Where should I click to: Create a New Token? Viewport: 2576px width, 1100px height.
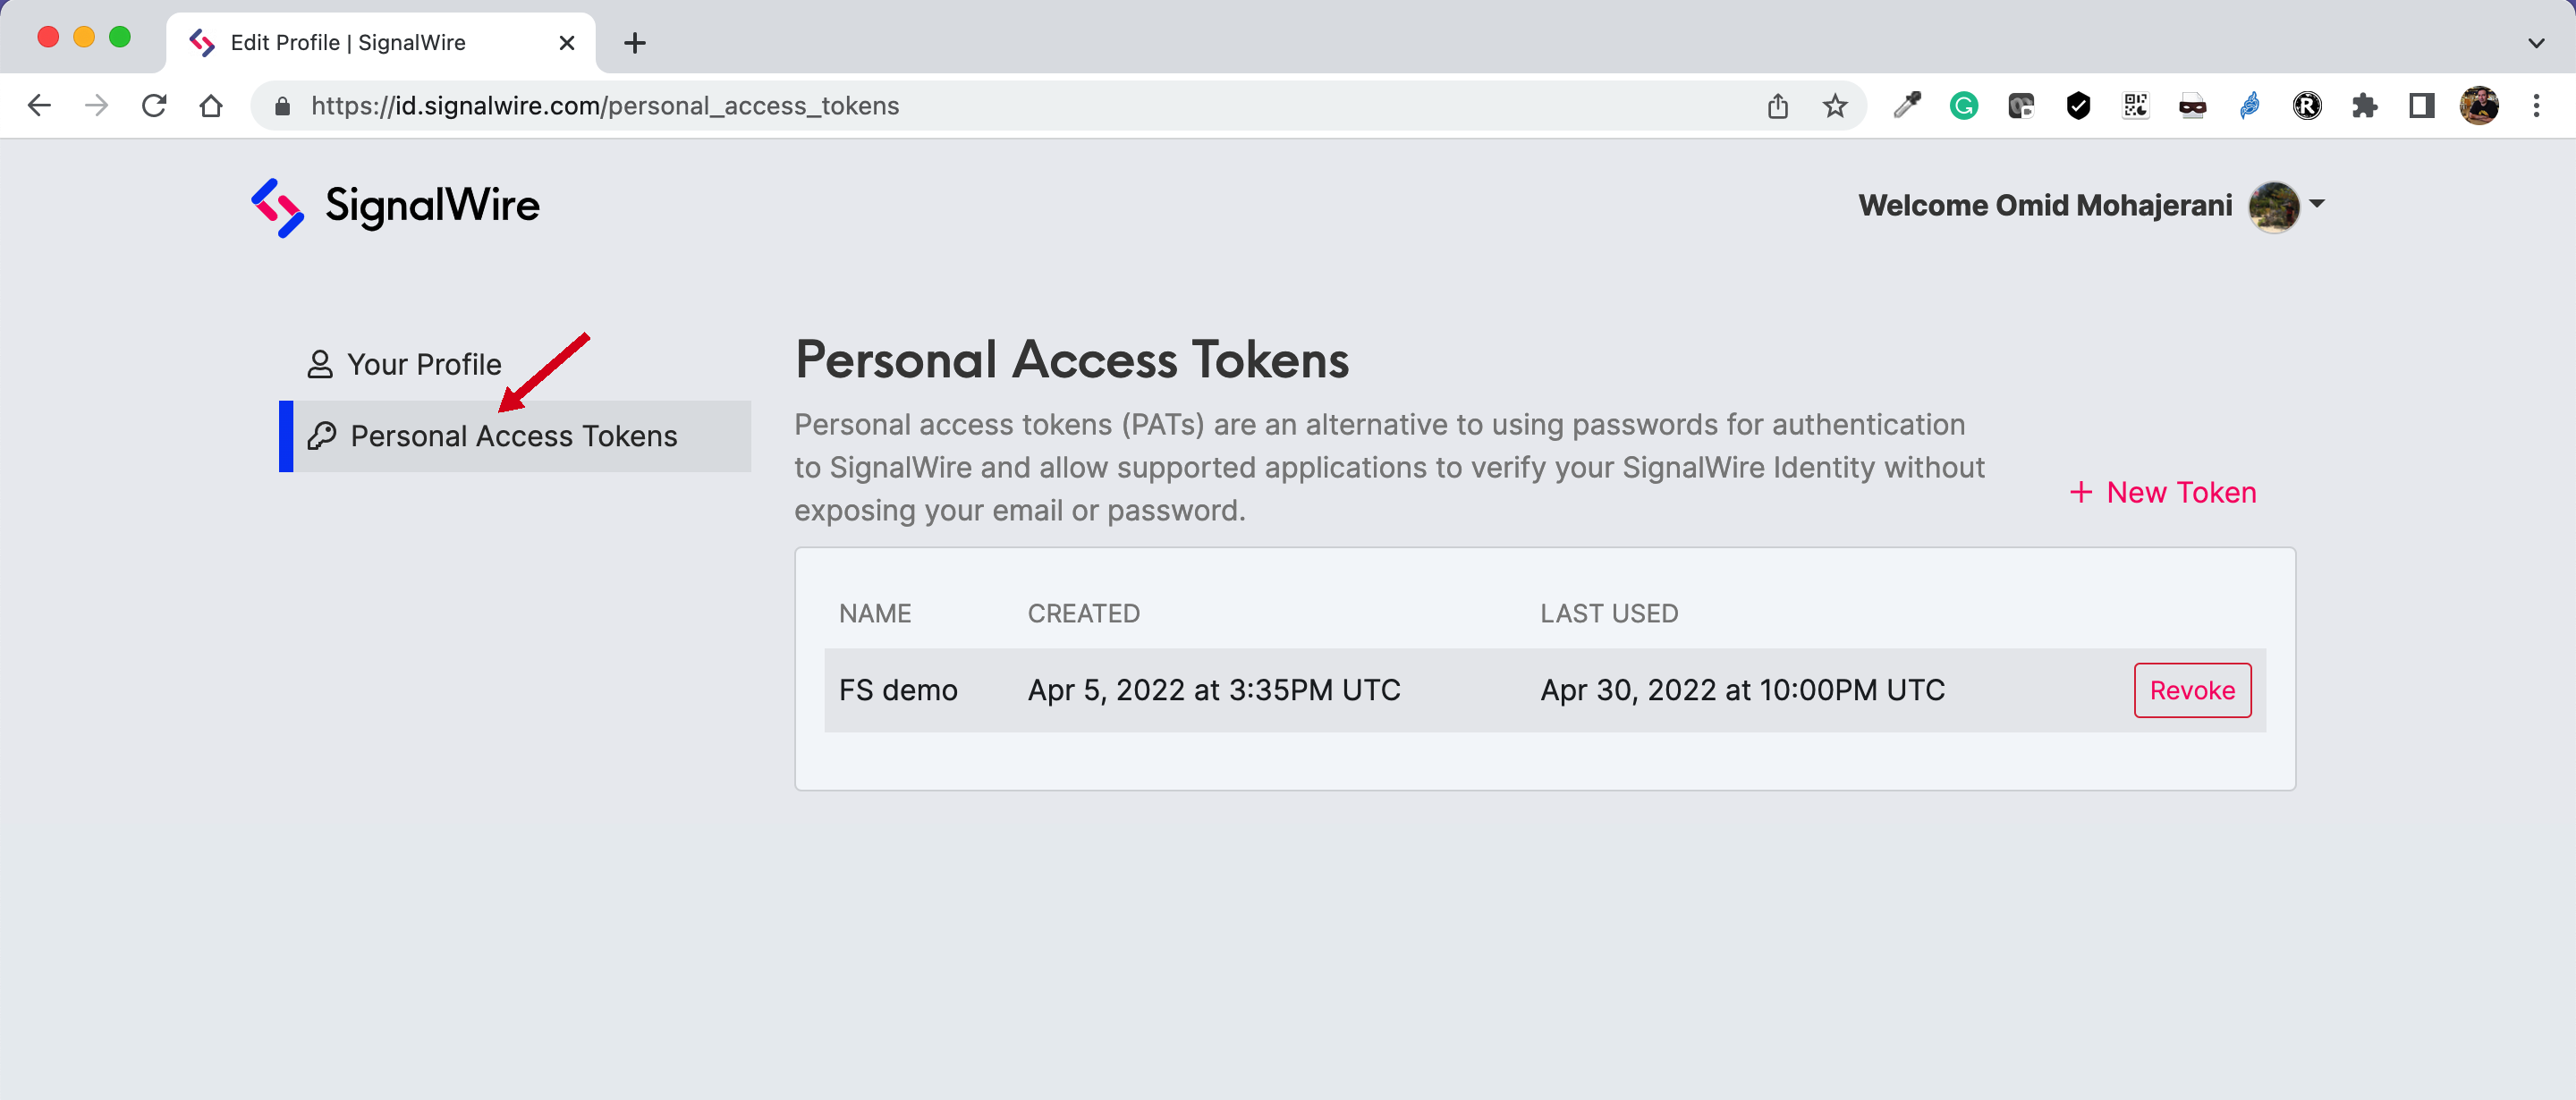2163,492
